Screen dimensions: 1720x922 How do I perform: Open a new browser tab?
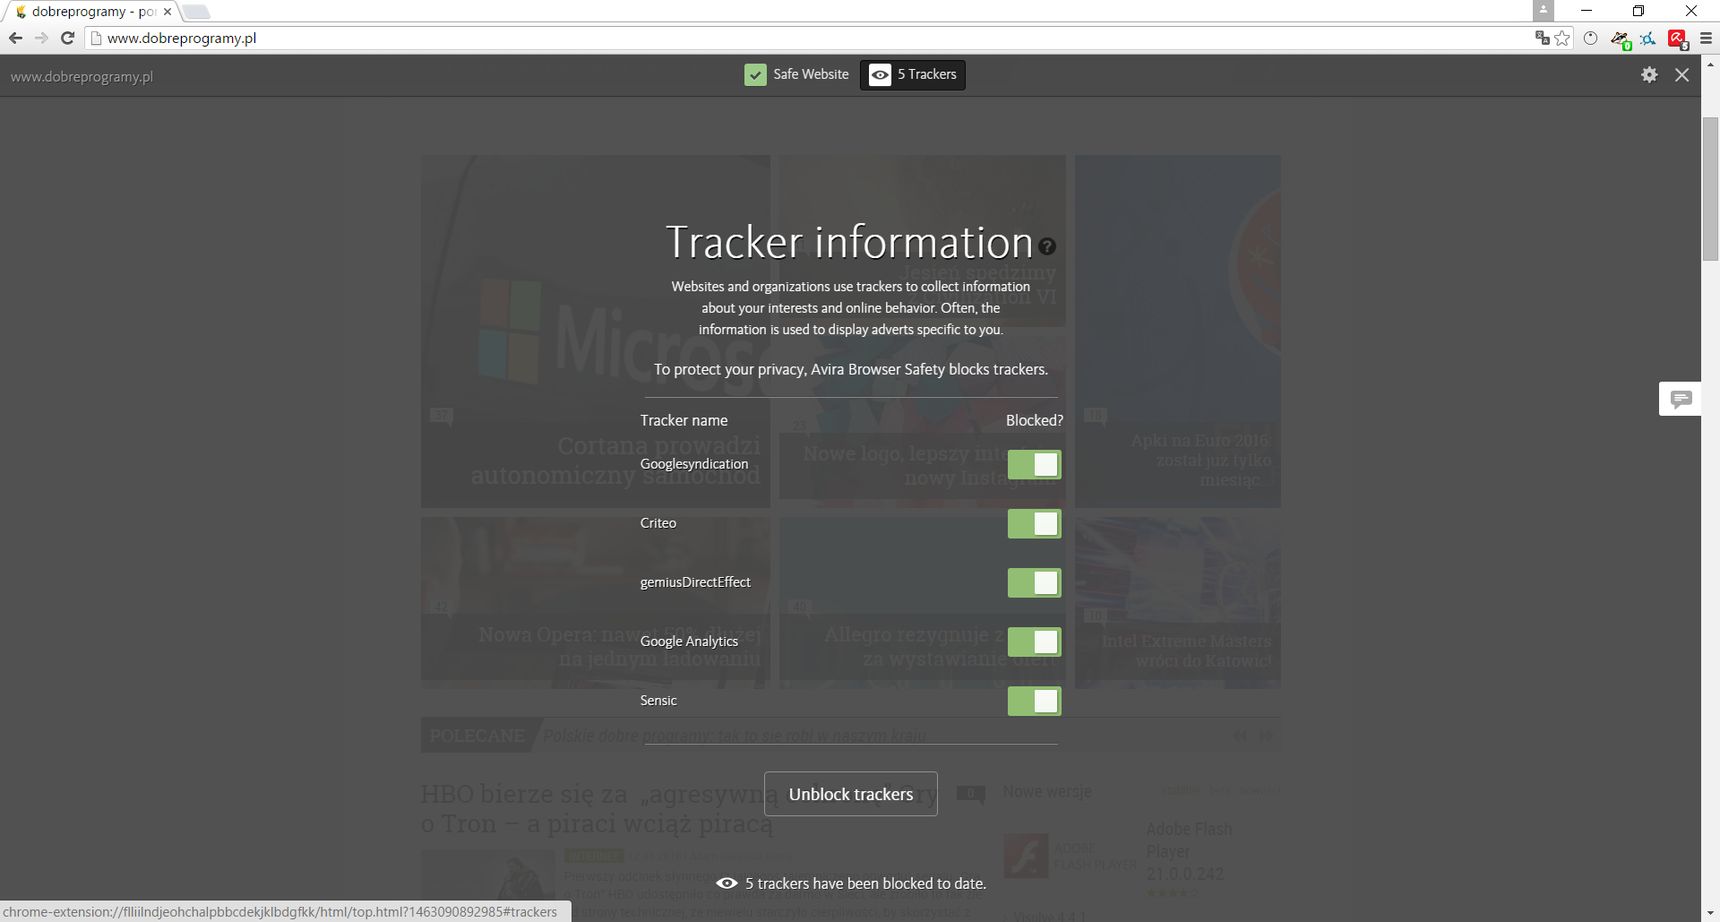tap(197, 12)
